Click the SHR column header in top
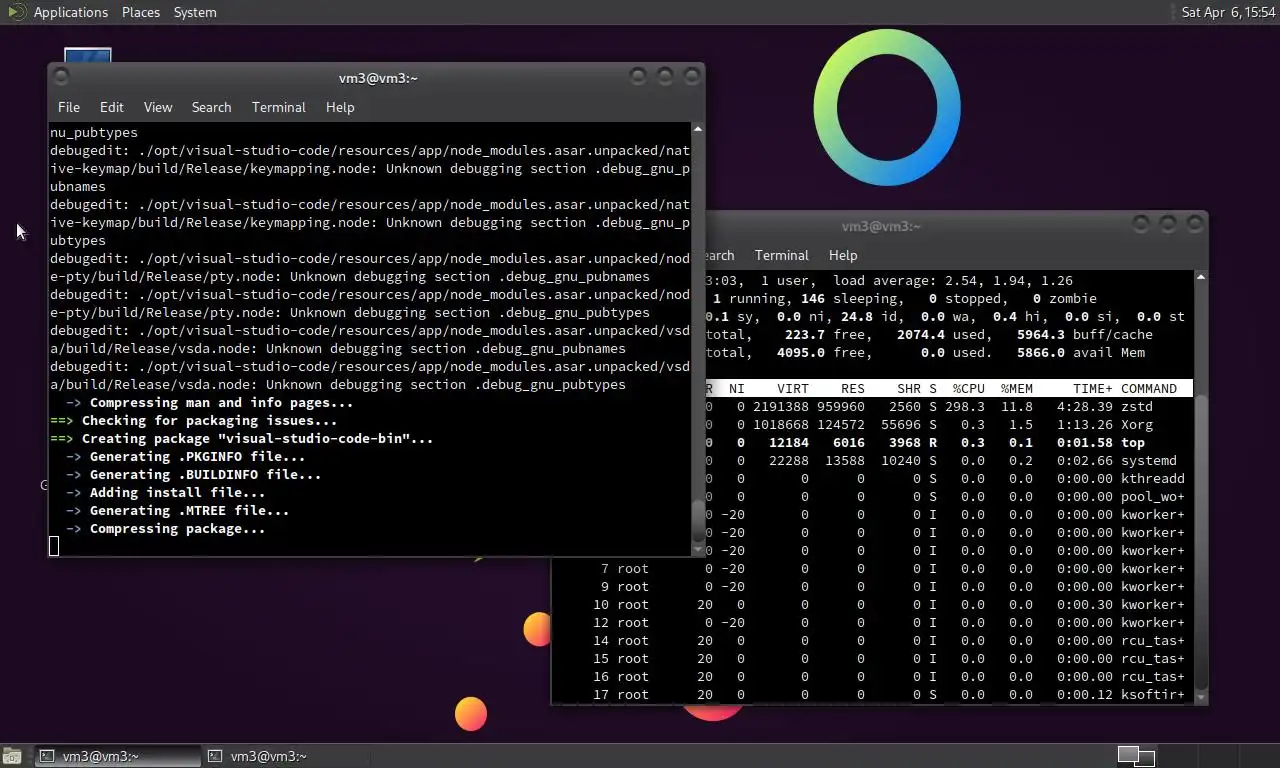Image resolution: width=1280 pixels, height=768 pixels. point(909,388)
